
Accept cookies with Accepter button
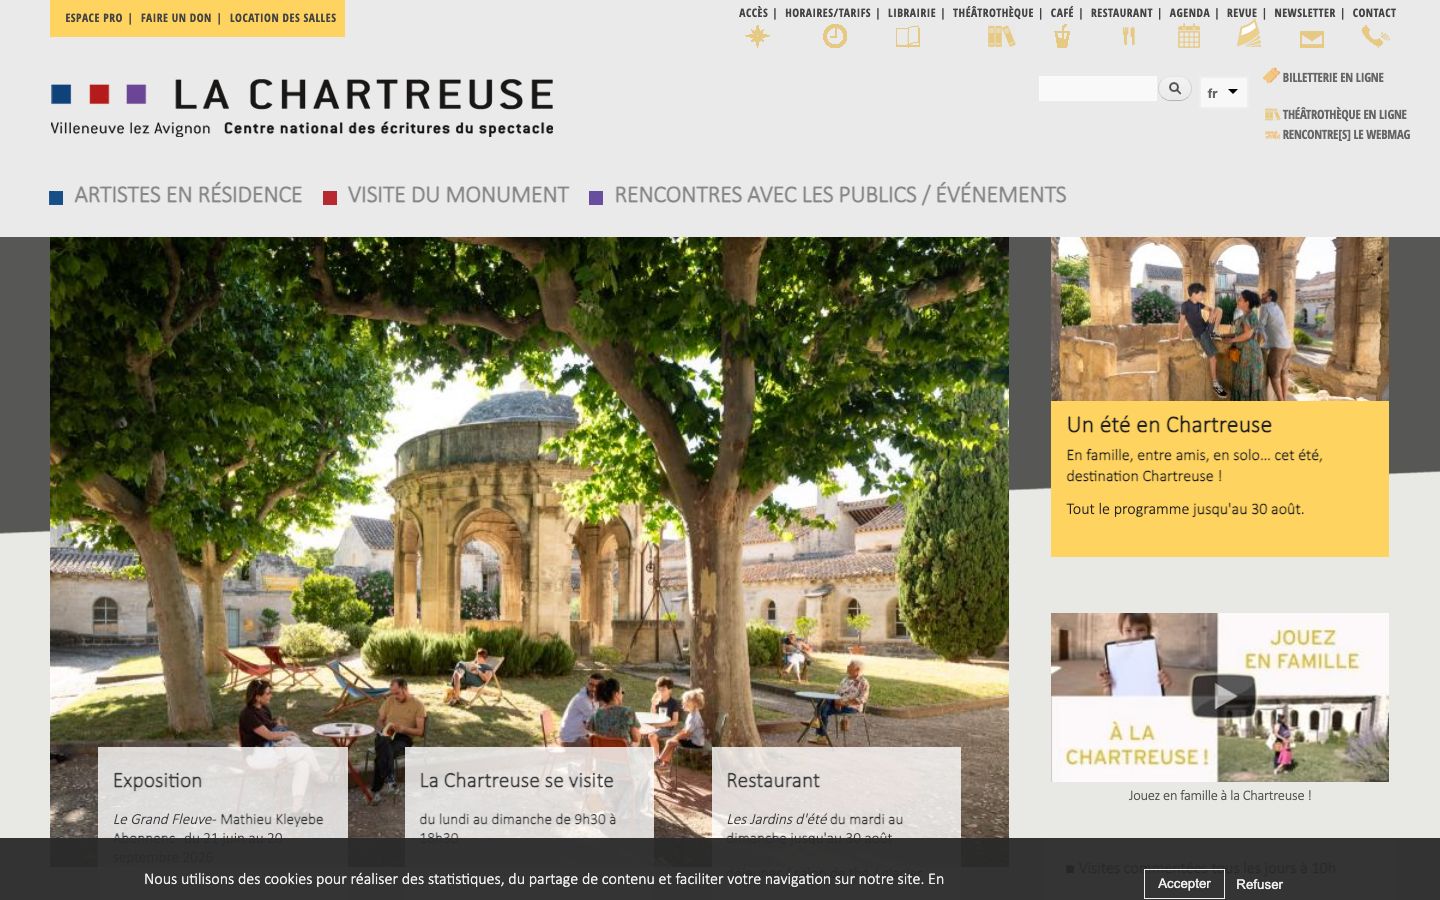pos(1184,884)
